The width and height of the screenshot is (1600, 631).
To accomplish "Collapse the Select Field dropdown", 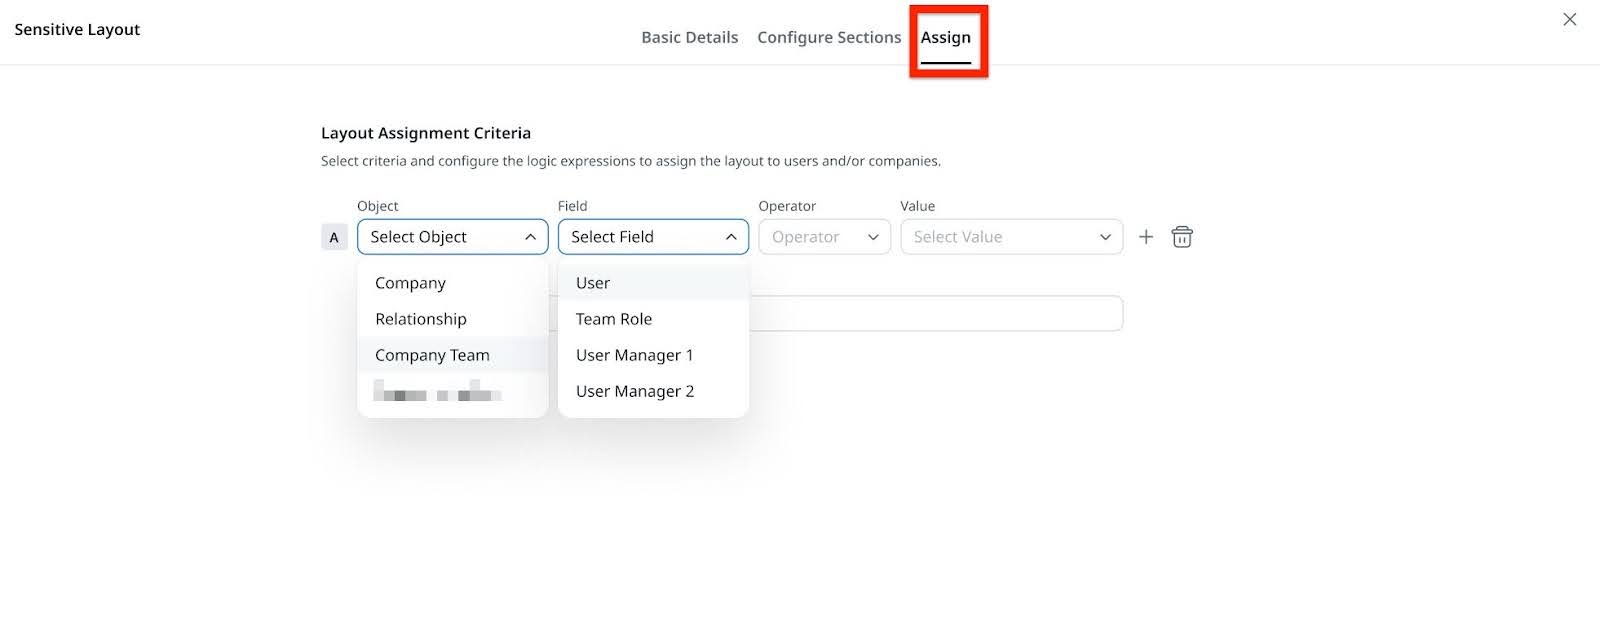I will (x=653, y=237).
